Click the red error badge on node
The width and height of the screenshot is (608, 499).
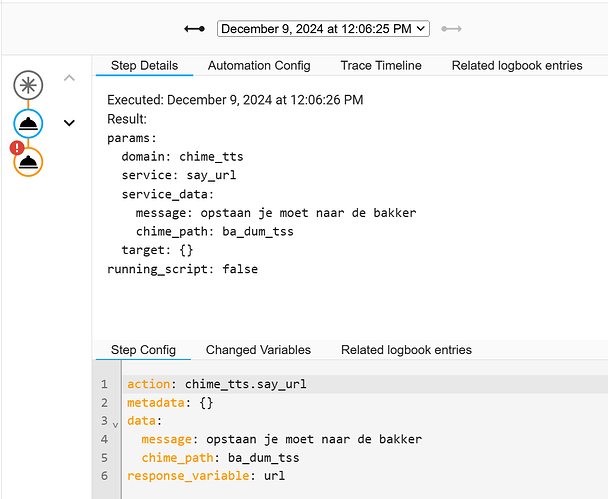click(x=16, y=148)
